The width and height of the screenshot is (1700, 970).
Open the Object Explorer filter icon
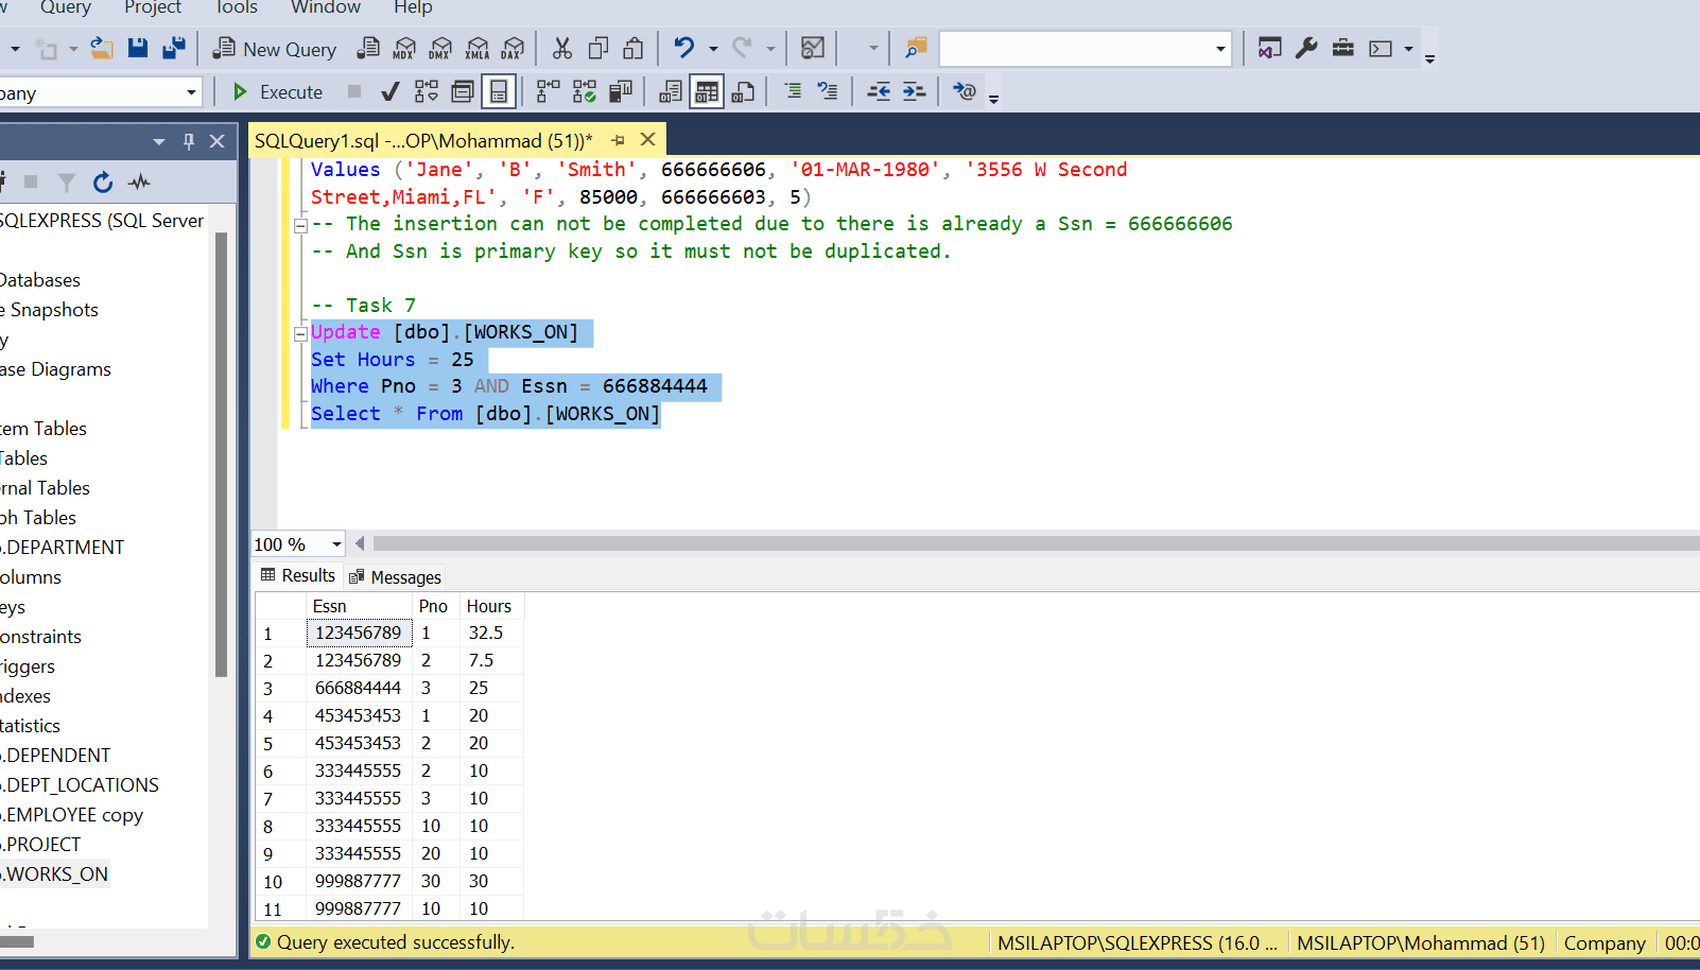[x=66, y=182]
